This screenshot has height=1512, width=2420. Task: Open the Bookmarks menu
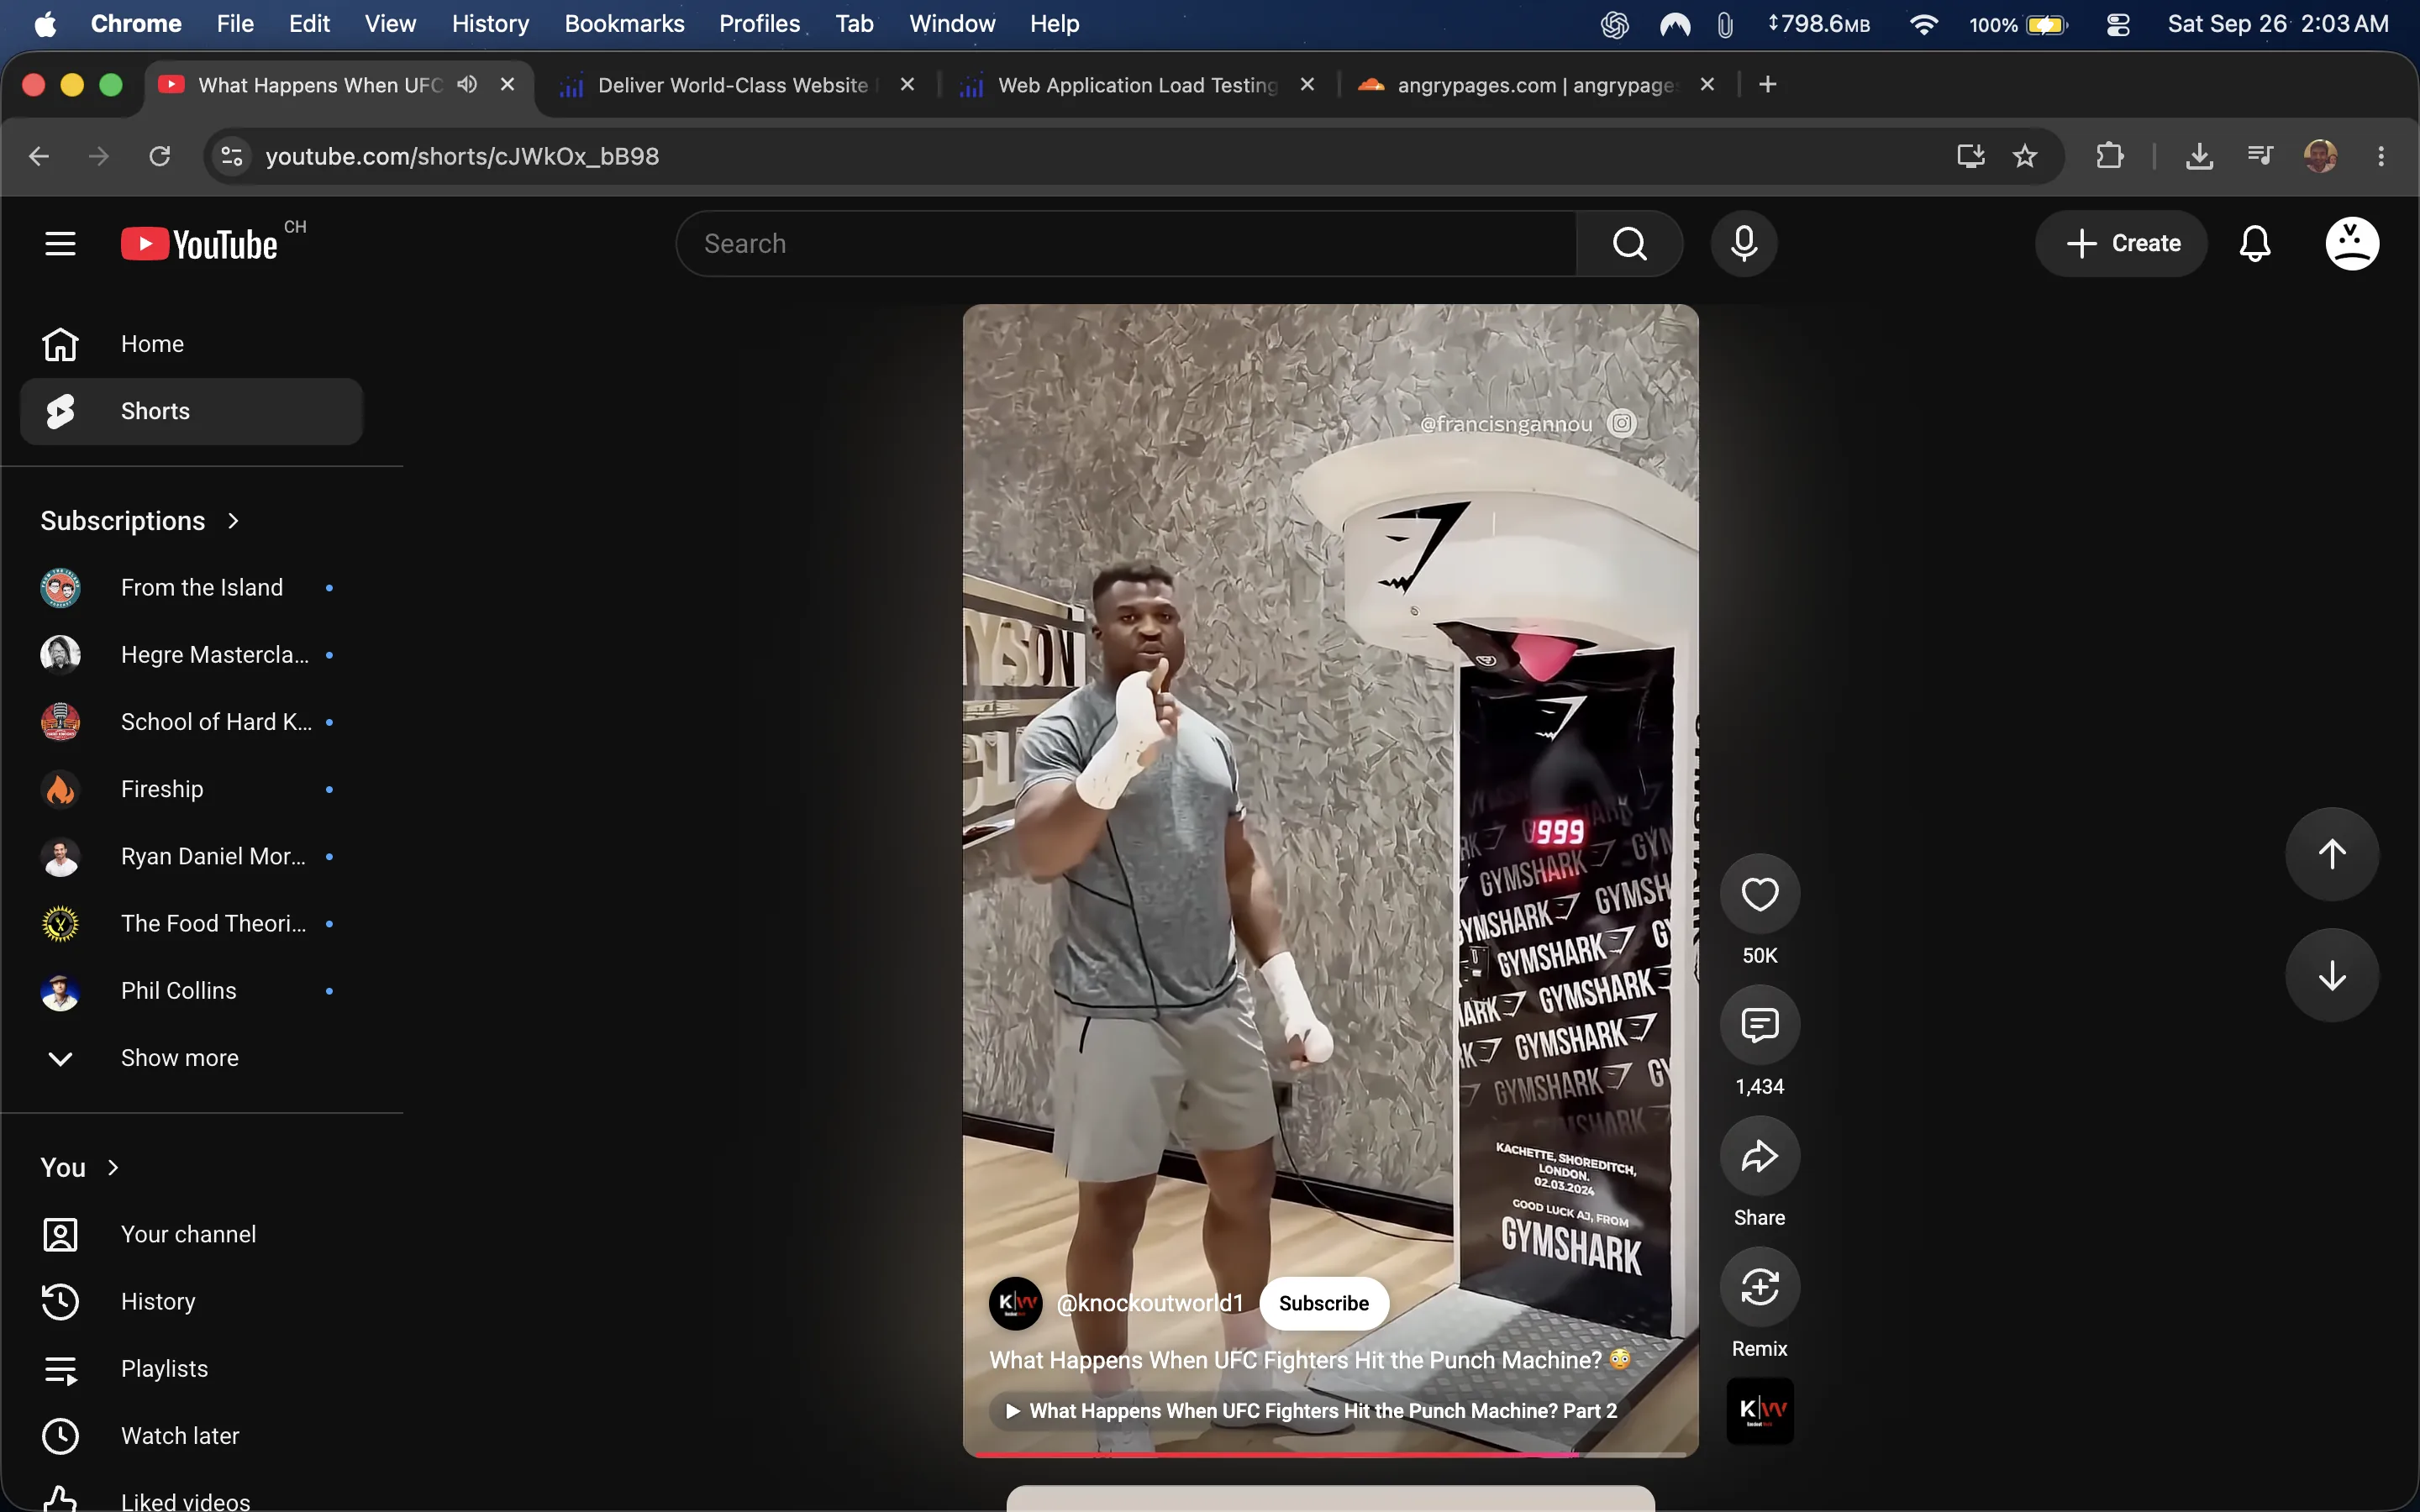(x=624, y=24)
